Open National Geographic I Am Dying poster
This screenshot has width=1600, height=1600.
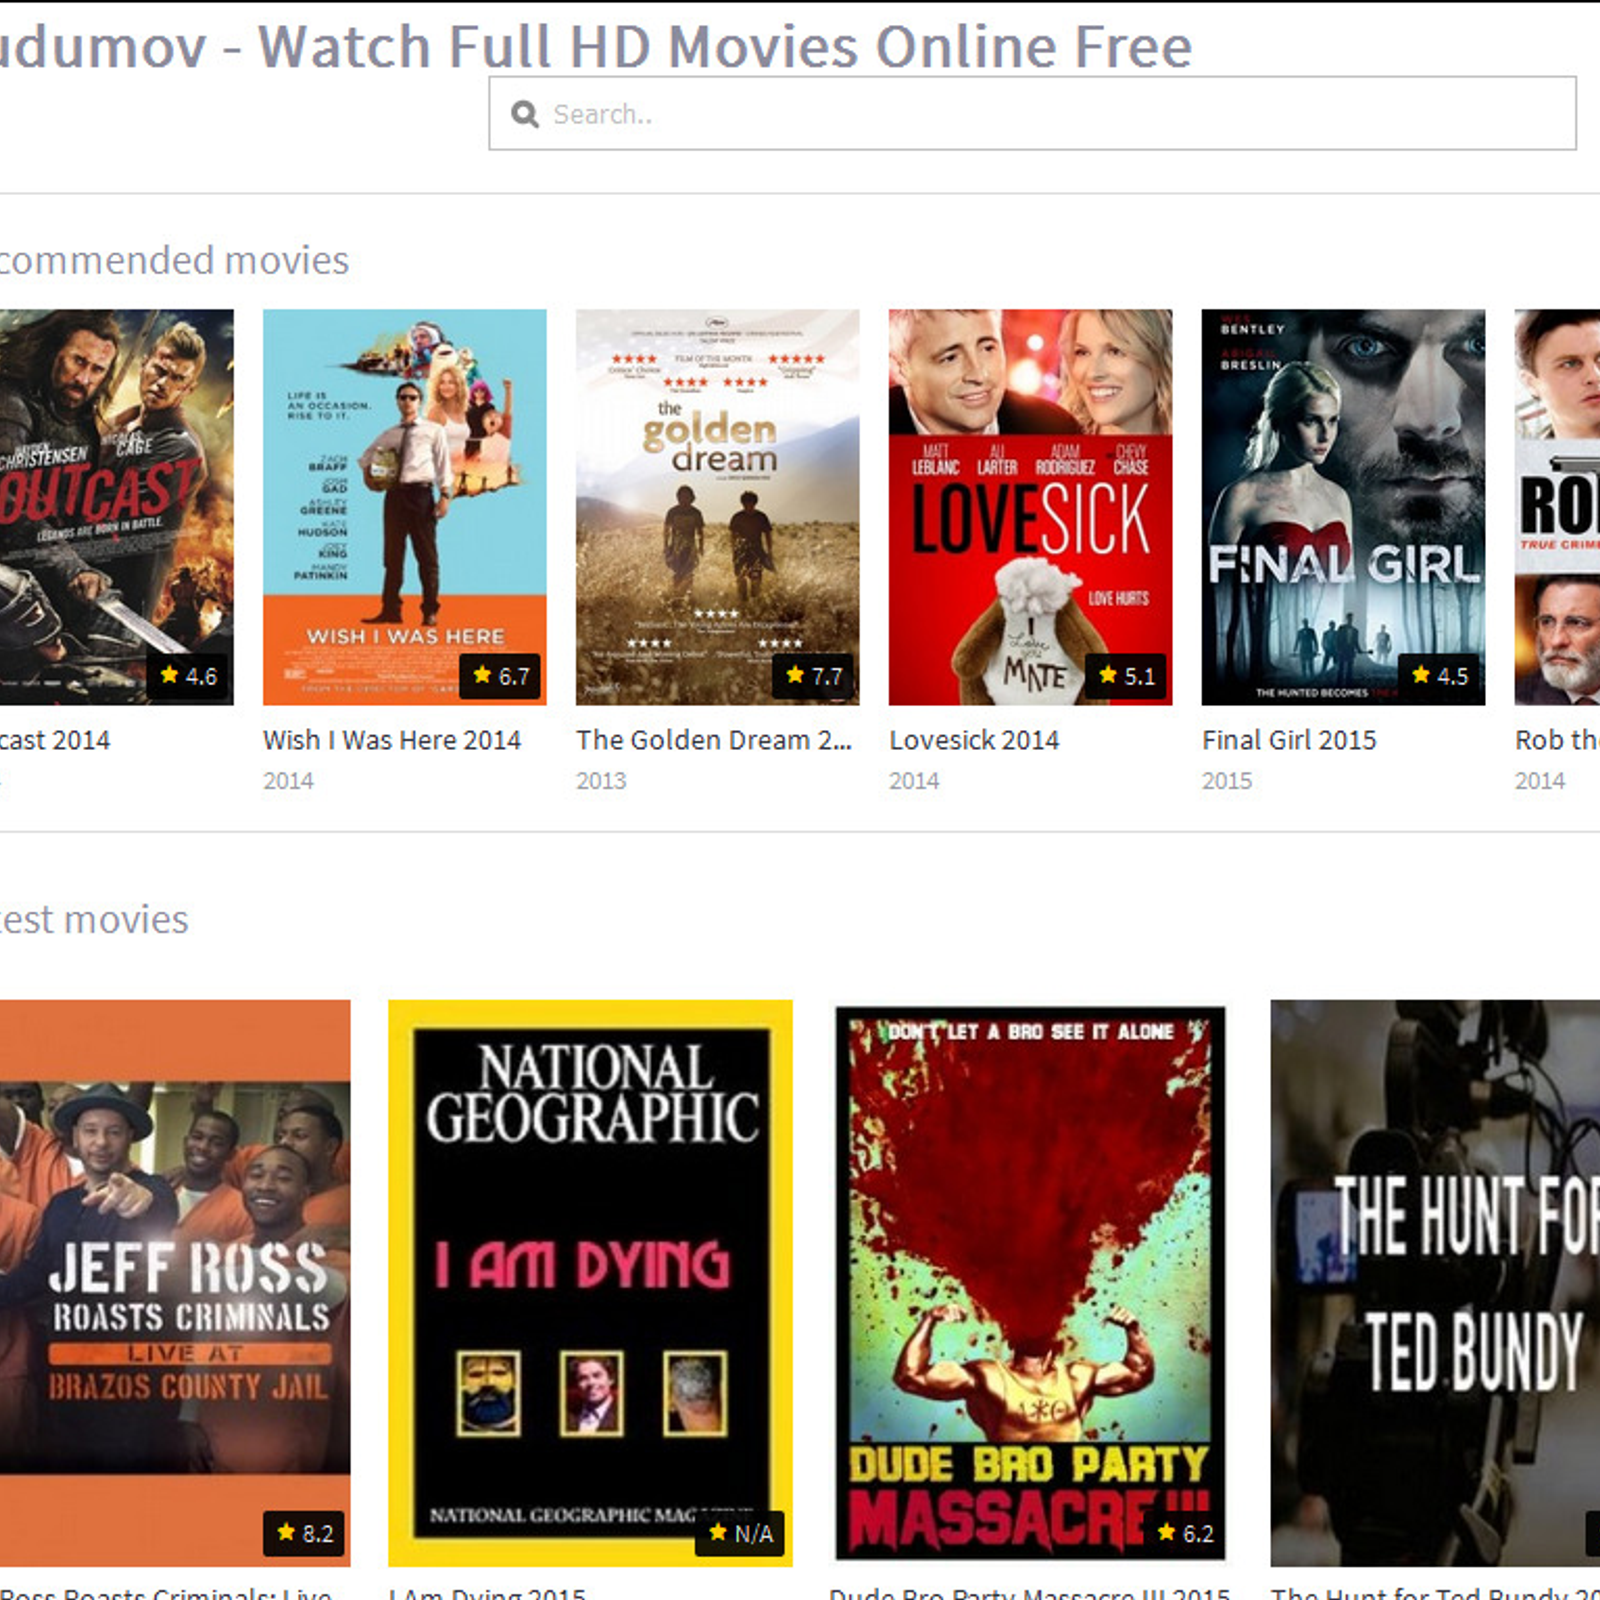pos(590,1283)
